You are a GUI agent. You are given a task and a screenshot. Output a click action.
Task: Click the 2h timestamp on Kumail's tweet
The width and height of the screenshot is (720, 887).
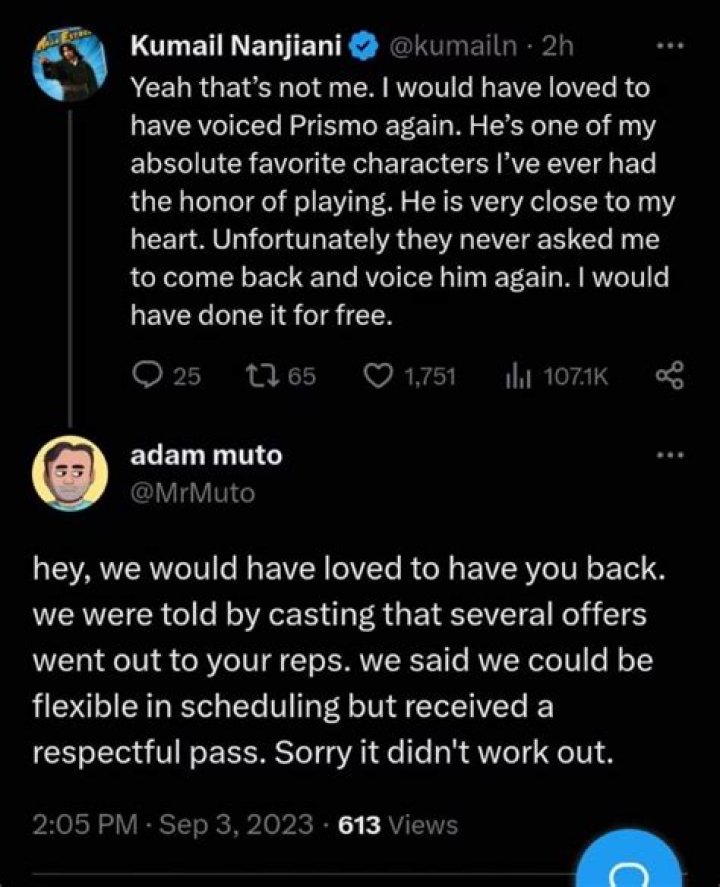551,46
